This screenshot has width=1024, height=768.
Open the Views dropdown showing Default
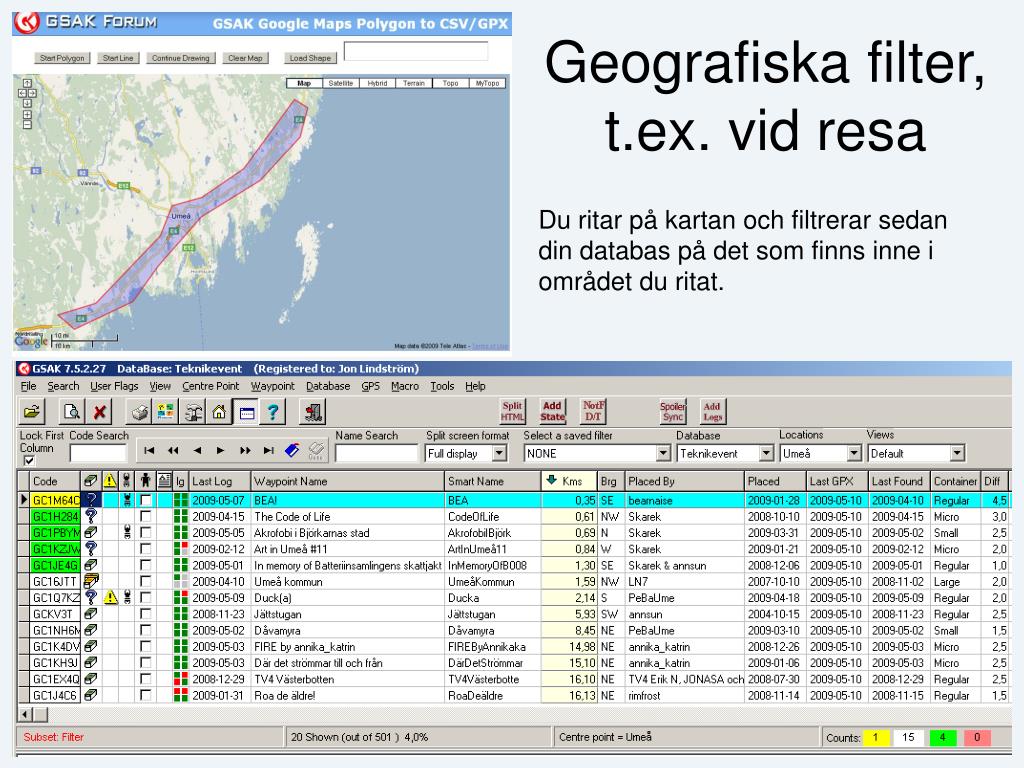(x=957, y=453)
